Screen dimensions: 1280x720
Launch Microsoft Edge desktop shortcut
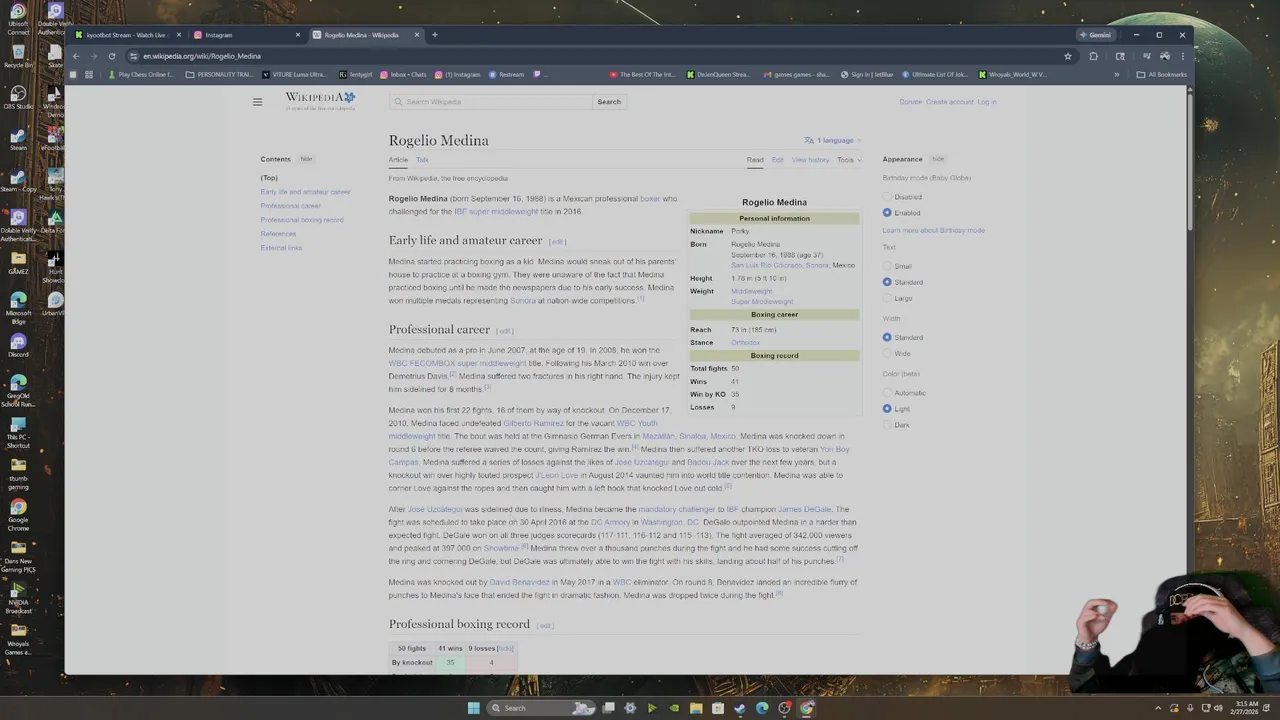click(x=18, y=307)
